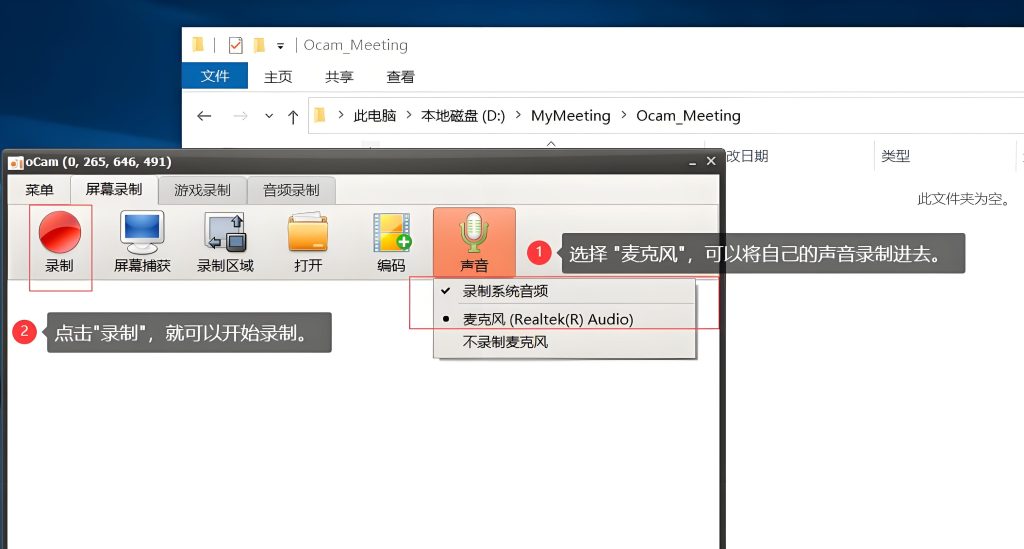Click the red 录制 record icon
The width and height of the screenshot is (1024, 549).
pyautogui.click(x=59, y=232)
